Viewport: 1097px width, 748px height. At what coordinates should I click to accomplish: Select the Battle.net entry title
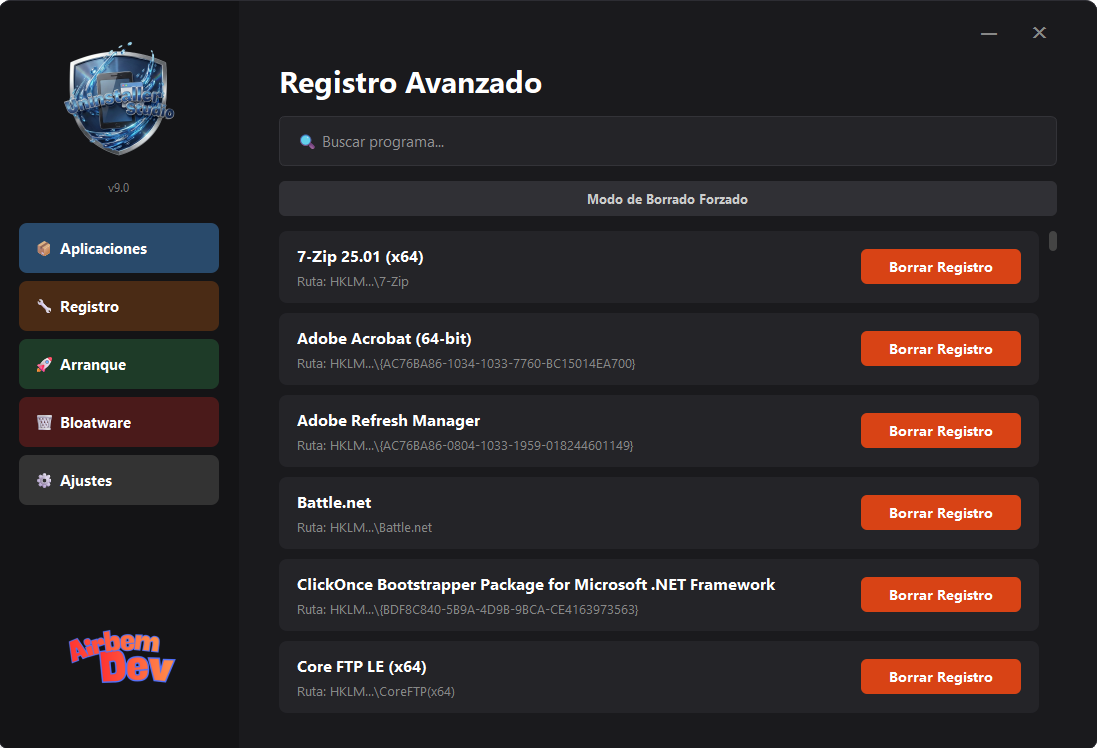pyautogui.click(x=334, y=502)
